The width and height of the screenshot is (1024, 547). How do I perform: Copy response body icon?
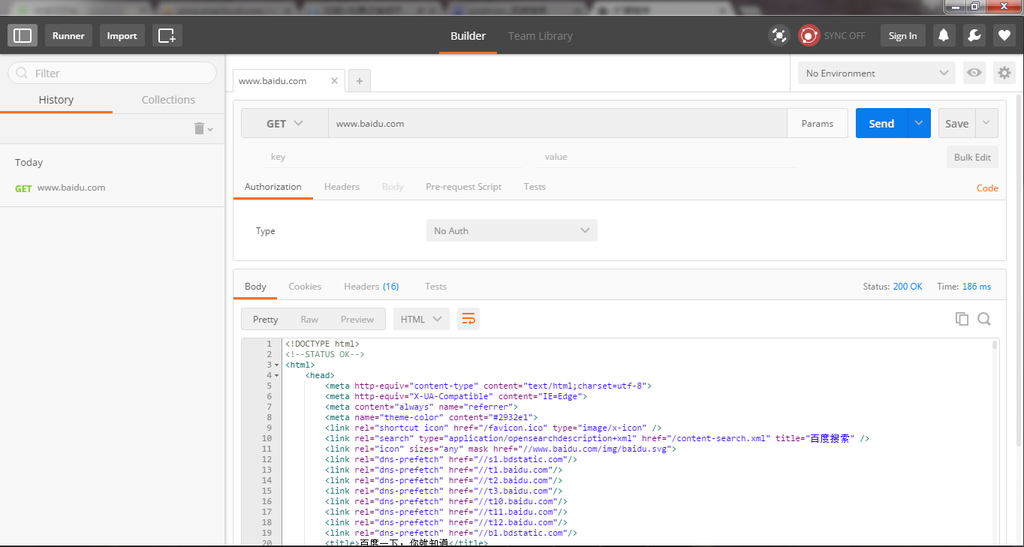click(961, 319)
